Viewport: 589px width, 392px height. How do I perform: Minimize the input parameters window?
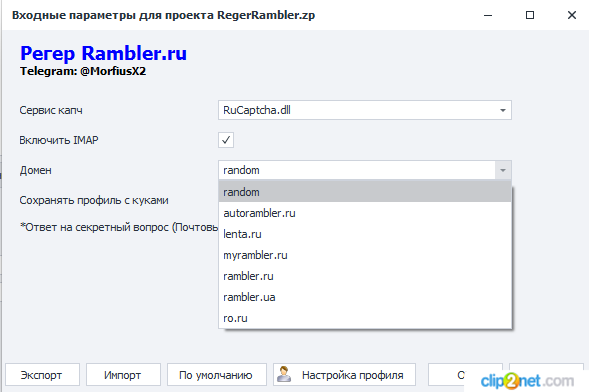488,15
